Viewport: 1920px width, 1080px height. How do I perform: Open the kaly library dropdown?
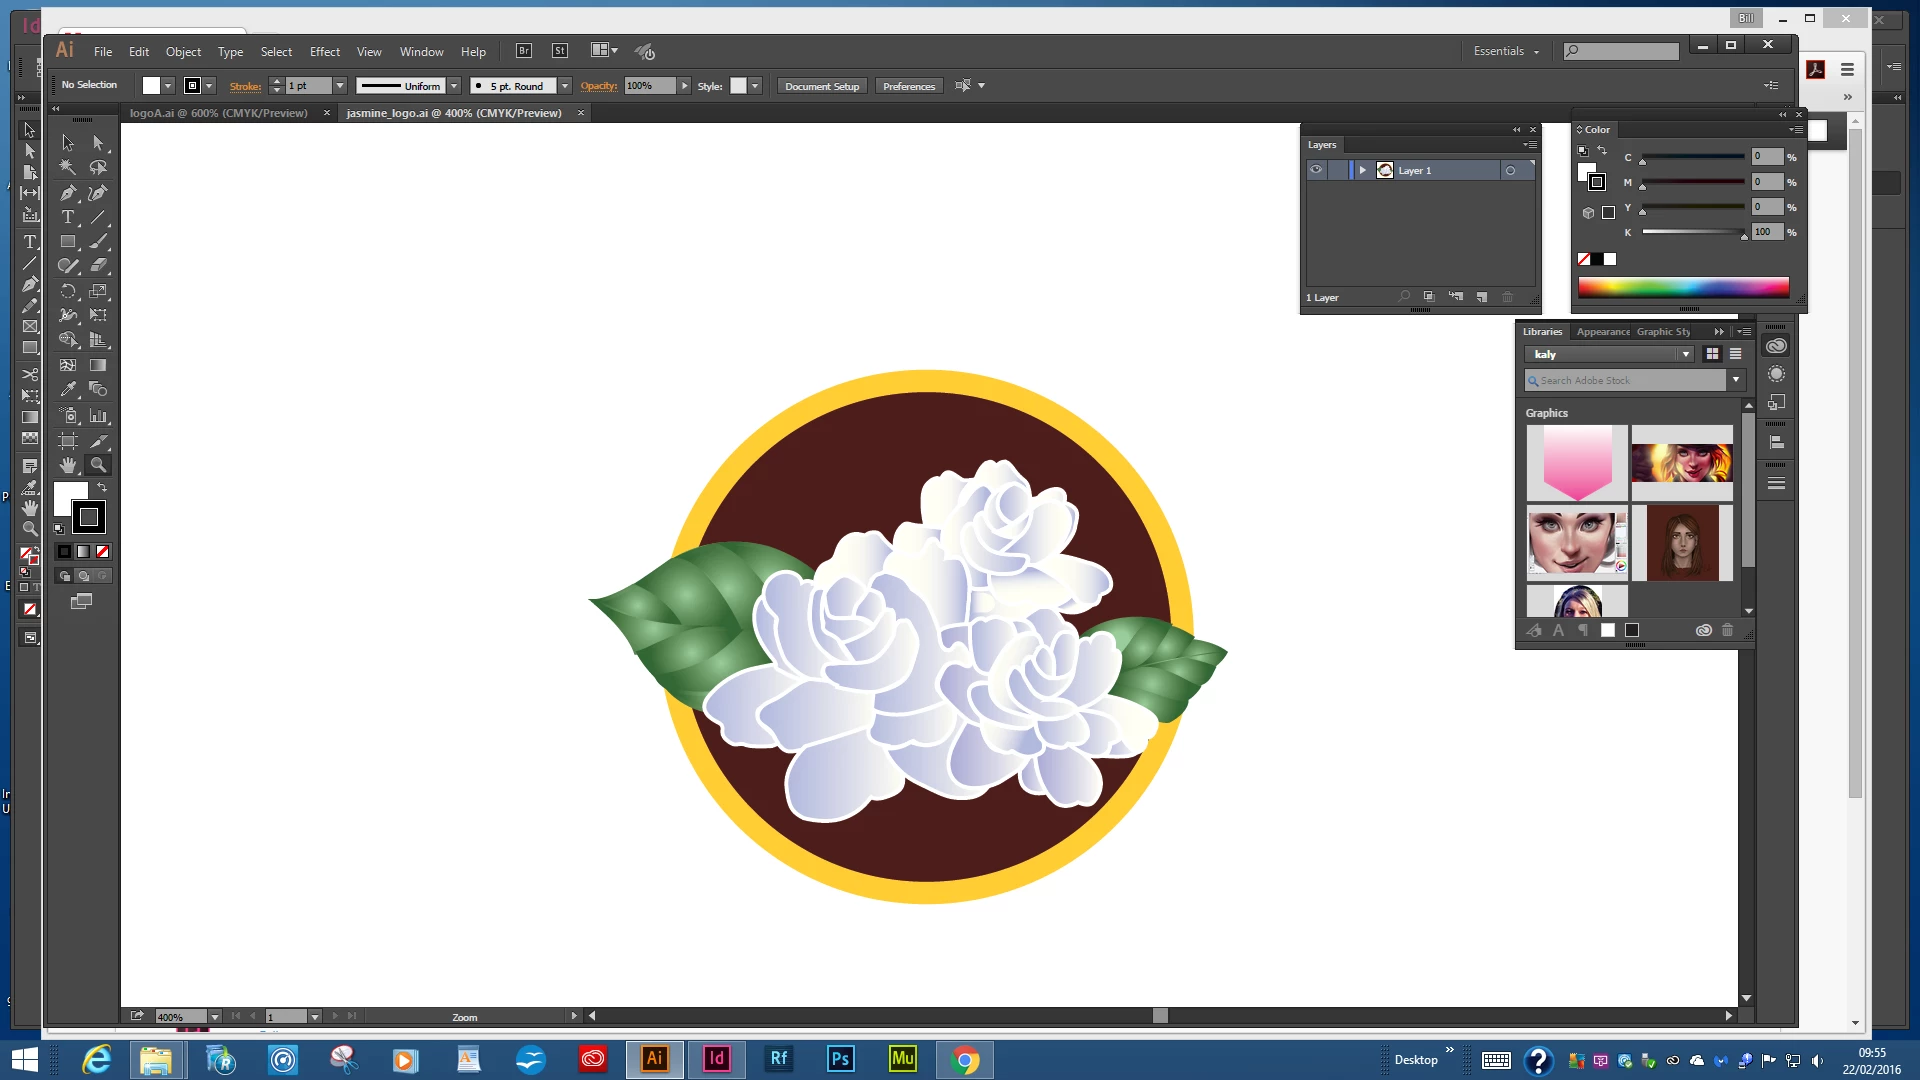point(1686,354)
